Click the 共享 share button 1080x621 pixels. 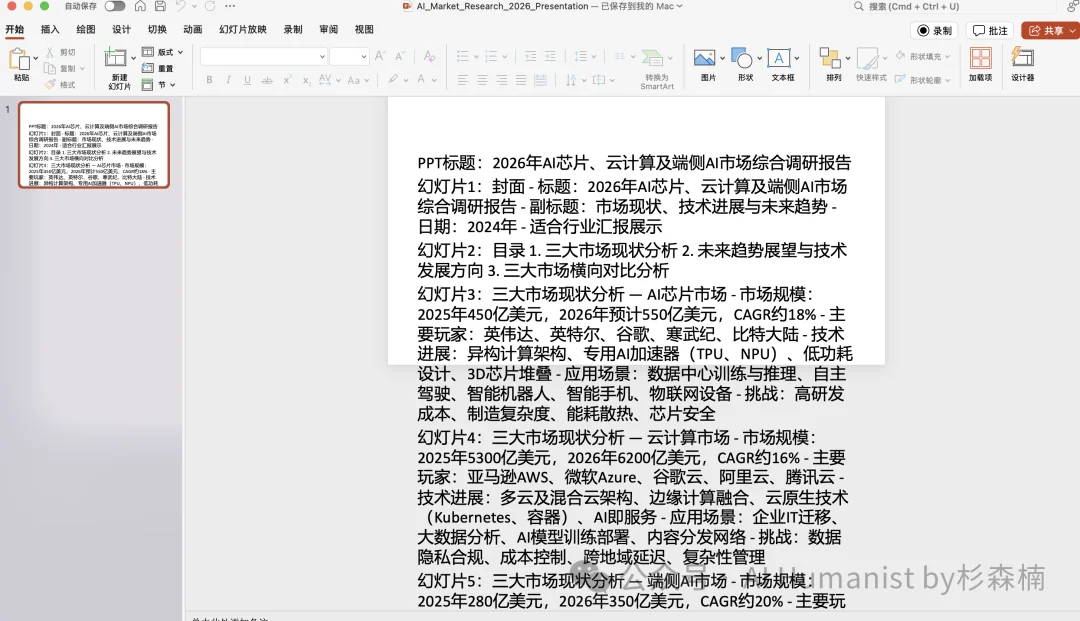(1047, 30)
